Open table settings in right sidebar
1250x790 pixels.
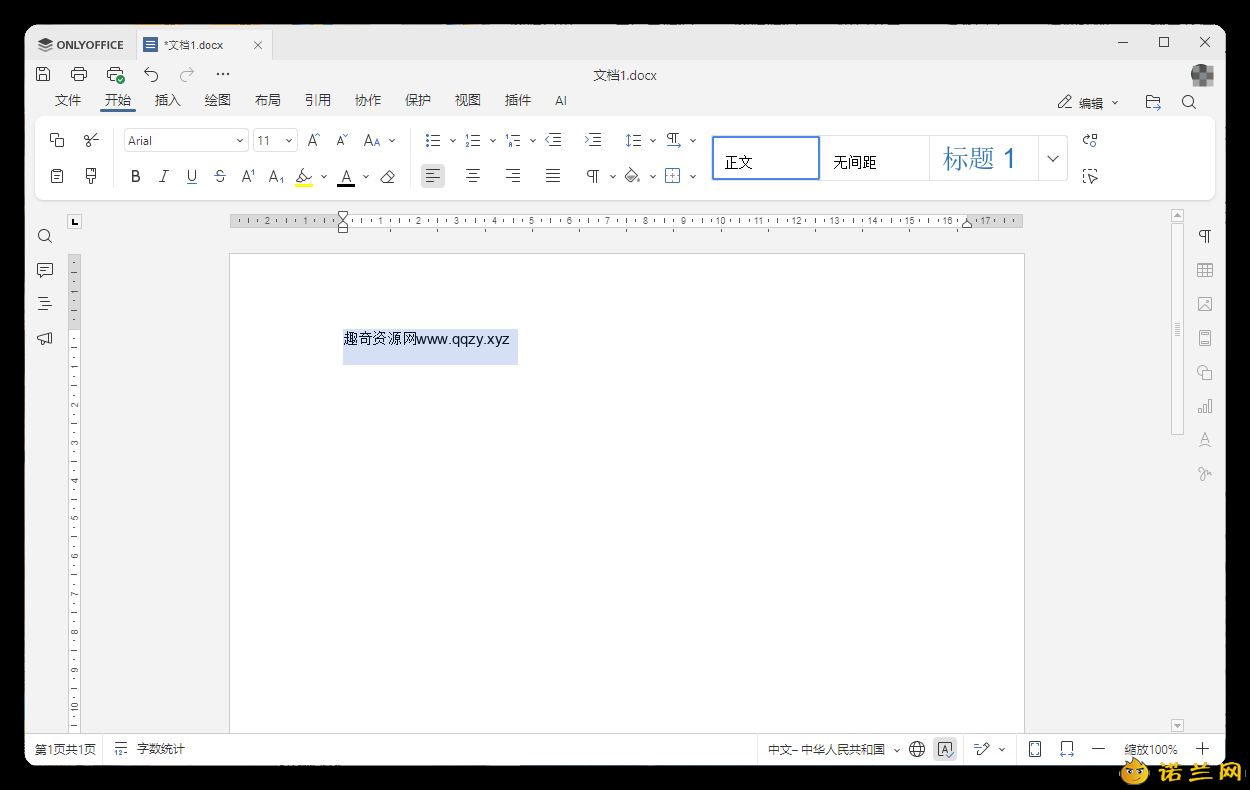[x=1205, y=270]
